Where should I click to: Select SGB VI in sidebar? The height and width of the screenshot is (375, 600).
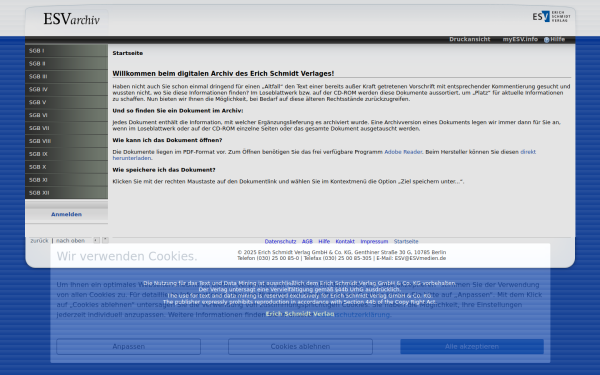(67, 115)
